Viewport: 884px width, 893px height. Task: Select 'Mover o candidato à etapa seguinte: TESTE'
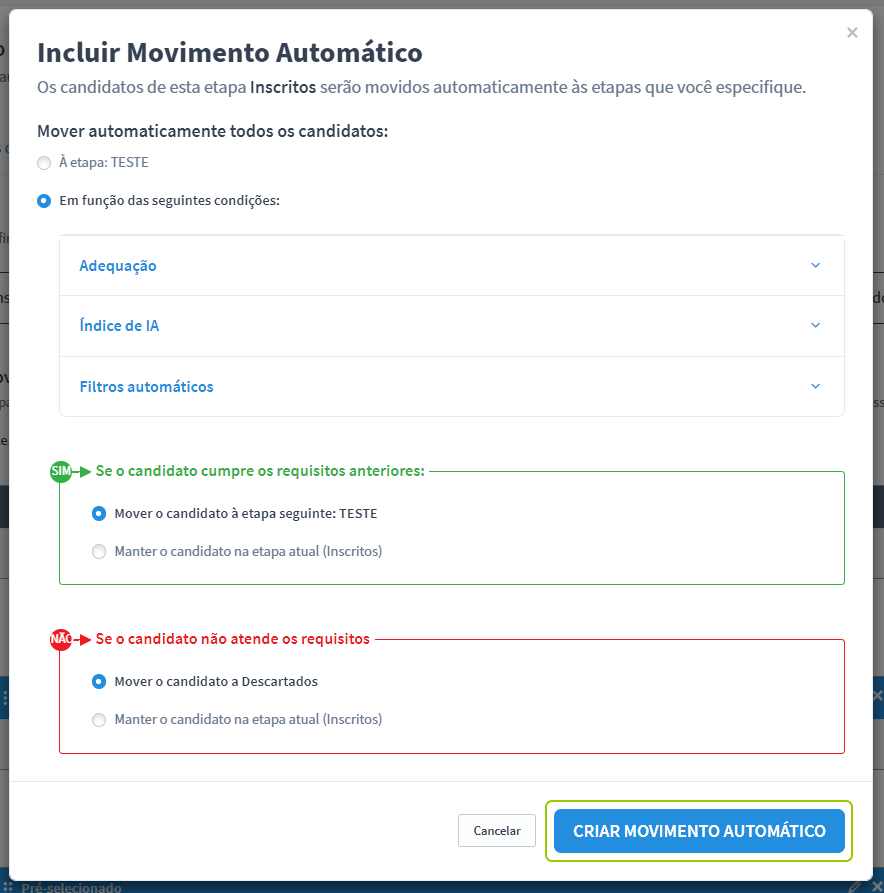(98, 513)
